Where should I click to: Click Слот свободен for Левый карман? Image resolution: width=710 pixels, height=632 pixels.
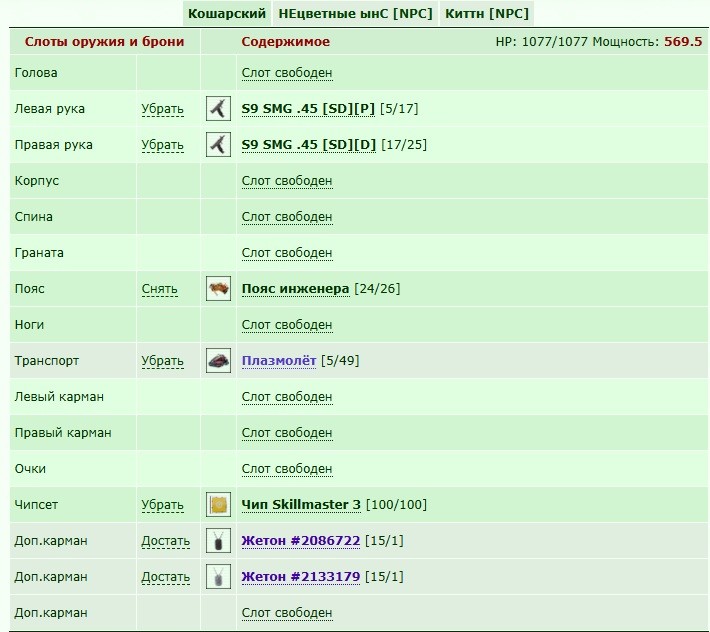287,397
